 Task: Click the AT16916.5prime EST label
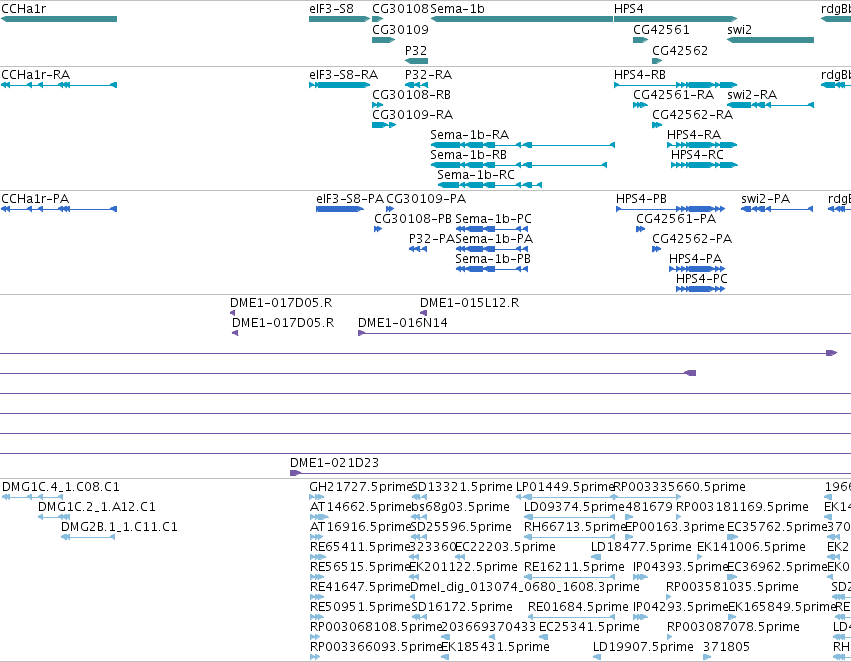point(360,527)
